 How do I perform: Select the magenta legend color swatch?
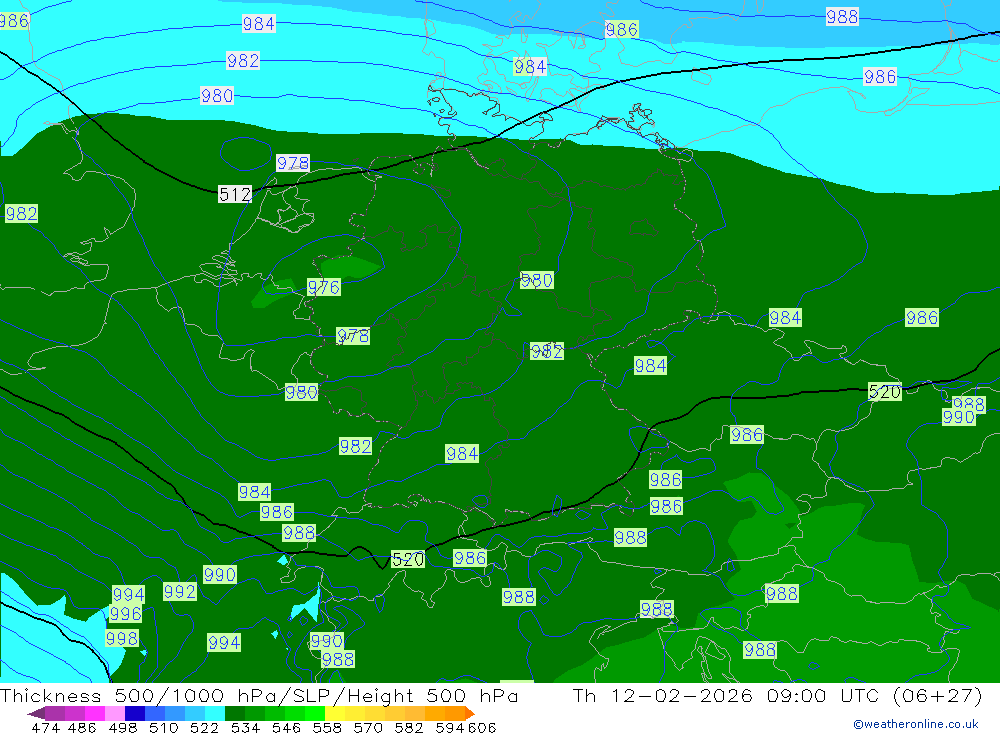pos(94,713)
